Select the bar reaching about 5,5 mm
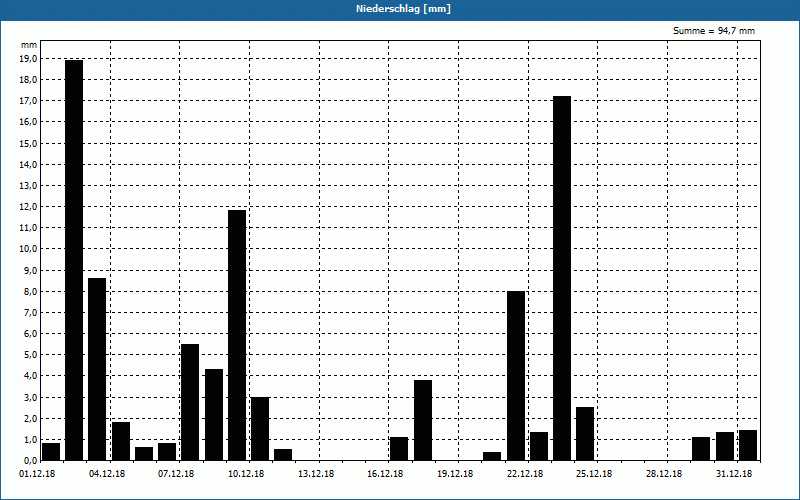This screenshot has height=500, width=800. [190, 403]
